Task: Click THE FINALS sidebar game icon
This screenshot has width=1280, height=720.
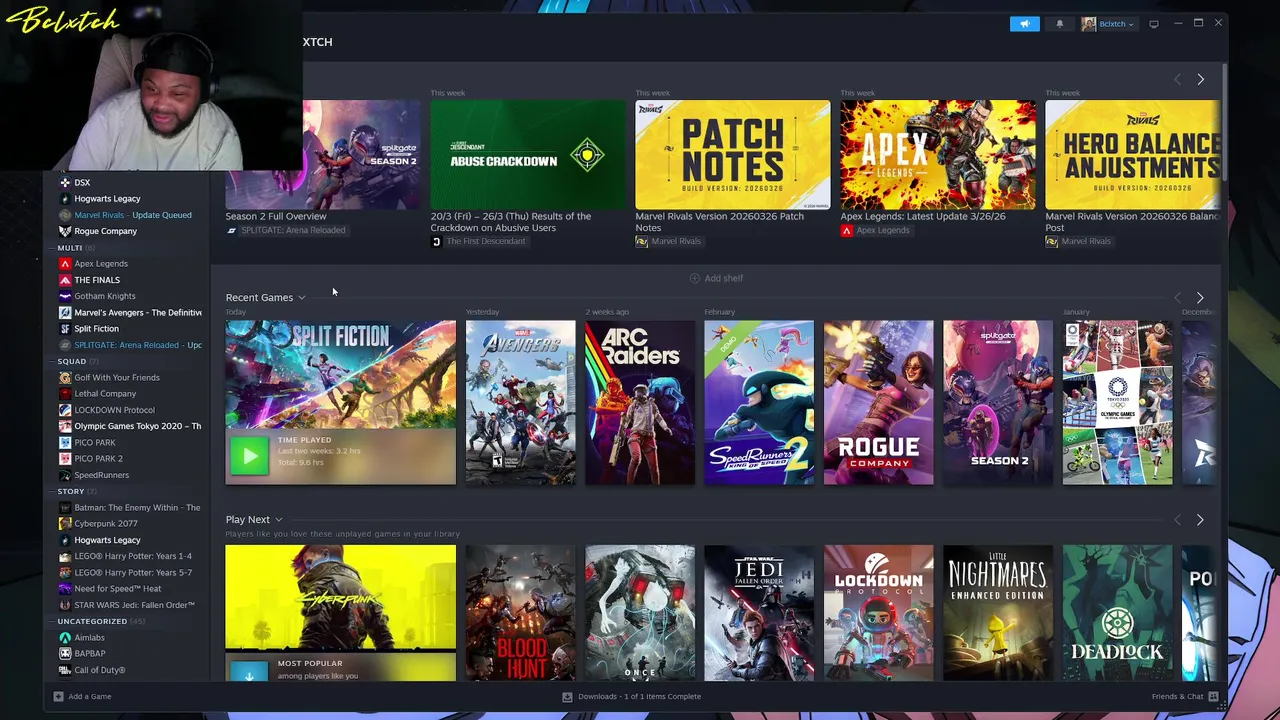Action: tap(65, 280)
